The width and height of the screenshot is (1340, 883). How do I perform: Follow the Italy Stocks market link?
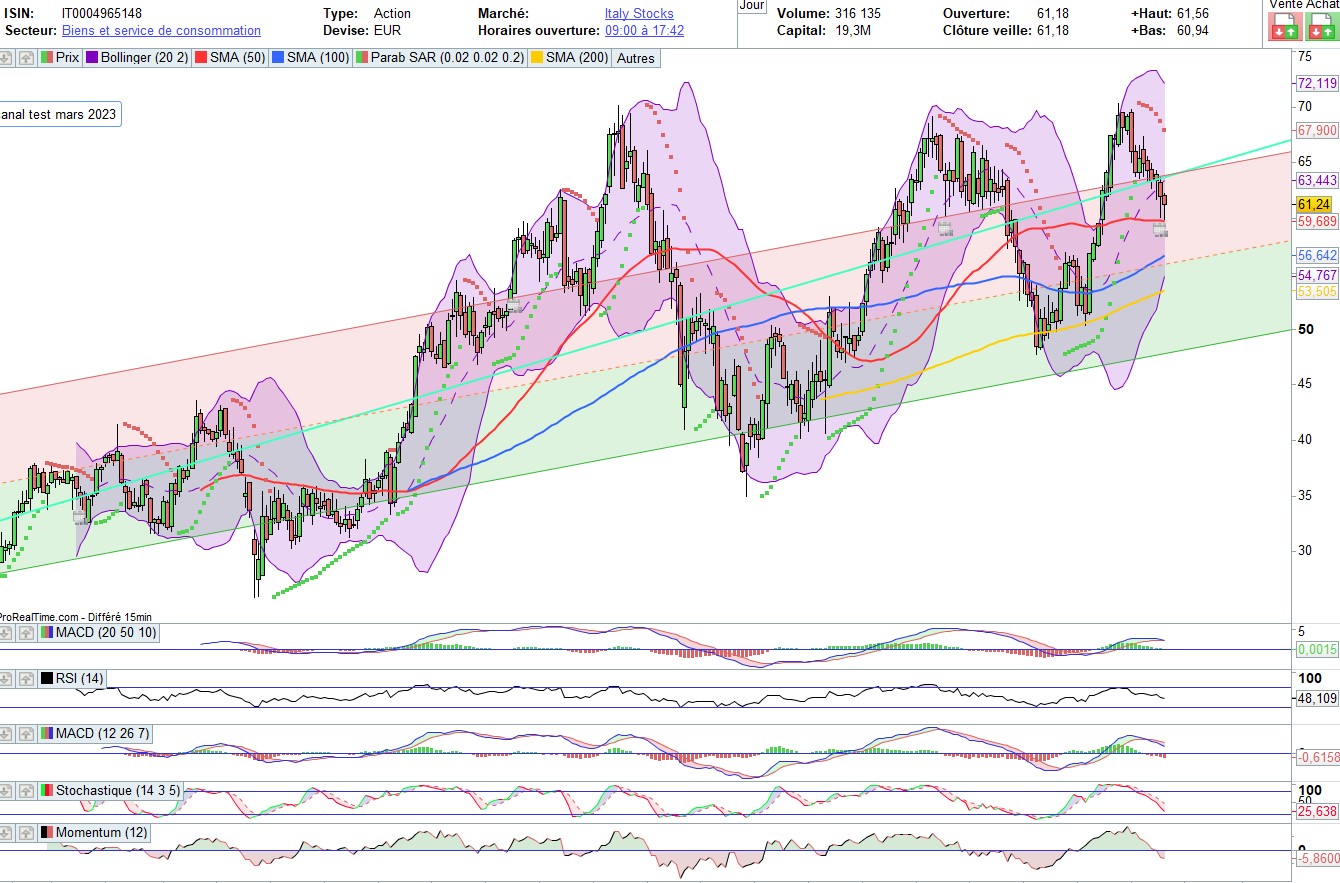pos(639,14)
